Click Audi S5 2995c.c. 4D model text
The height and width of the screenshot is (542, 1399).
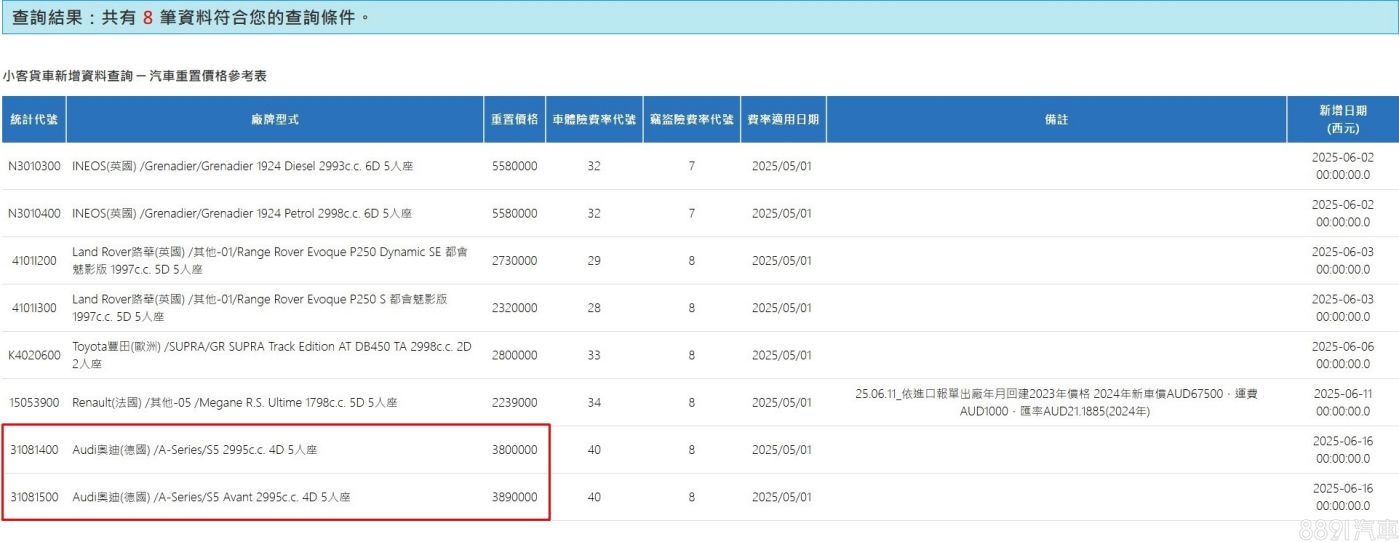click(195, 450)
